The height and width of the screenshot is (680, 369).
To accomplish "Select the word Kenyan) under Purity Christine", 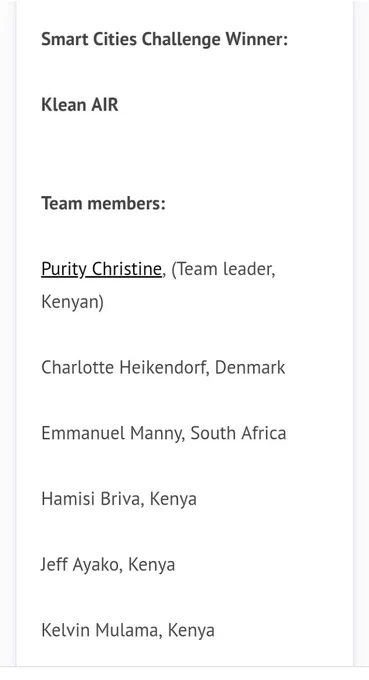I will (x=72, y=302).
